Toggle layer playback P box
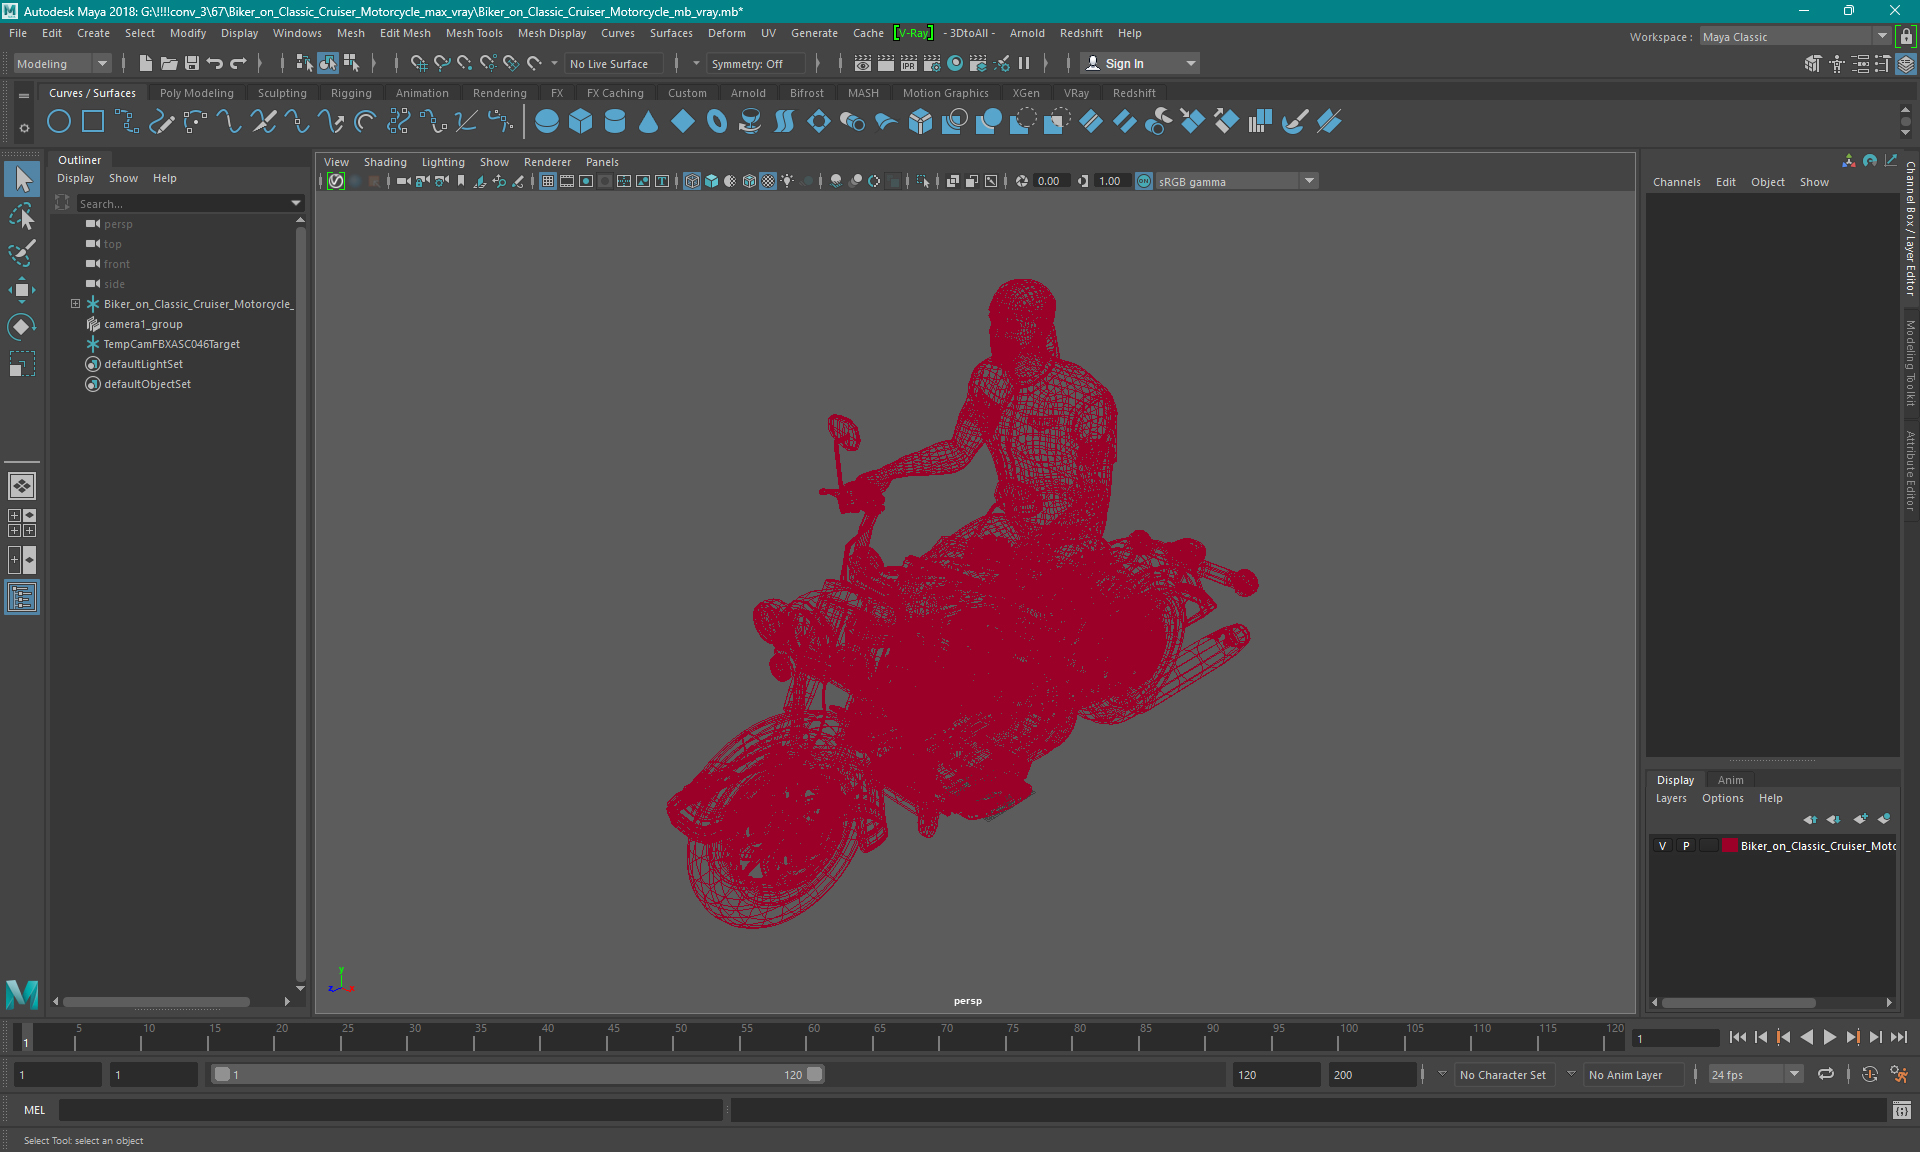Image resolution: width=1920 pixels, height=1152 pixels. pos(1686,846)
